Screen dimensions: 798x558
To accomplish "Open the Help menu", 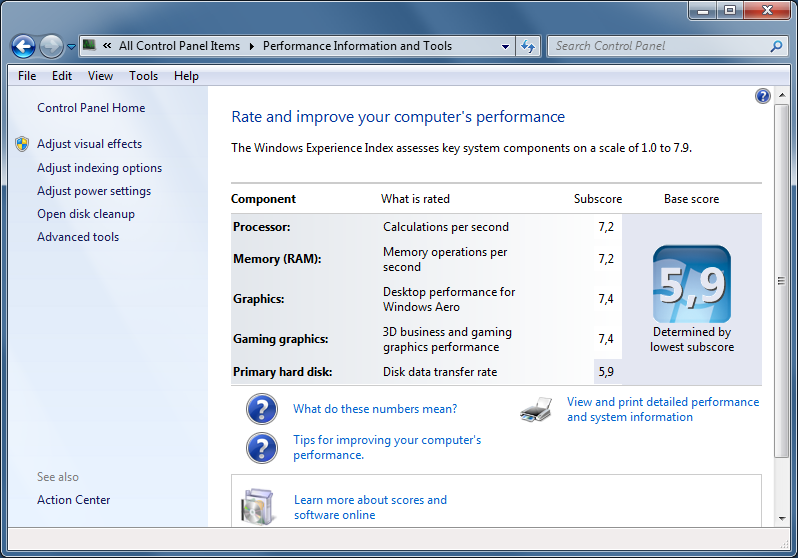I will [186, 76].
